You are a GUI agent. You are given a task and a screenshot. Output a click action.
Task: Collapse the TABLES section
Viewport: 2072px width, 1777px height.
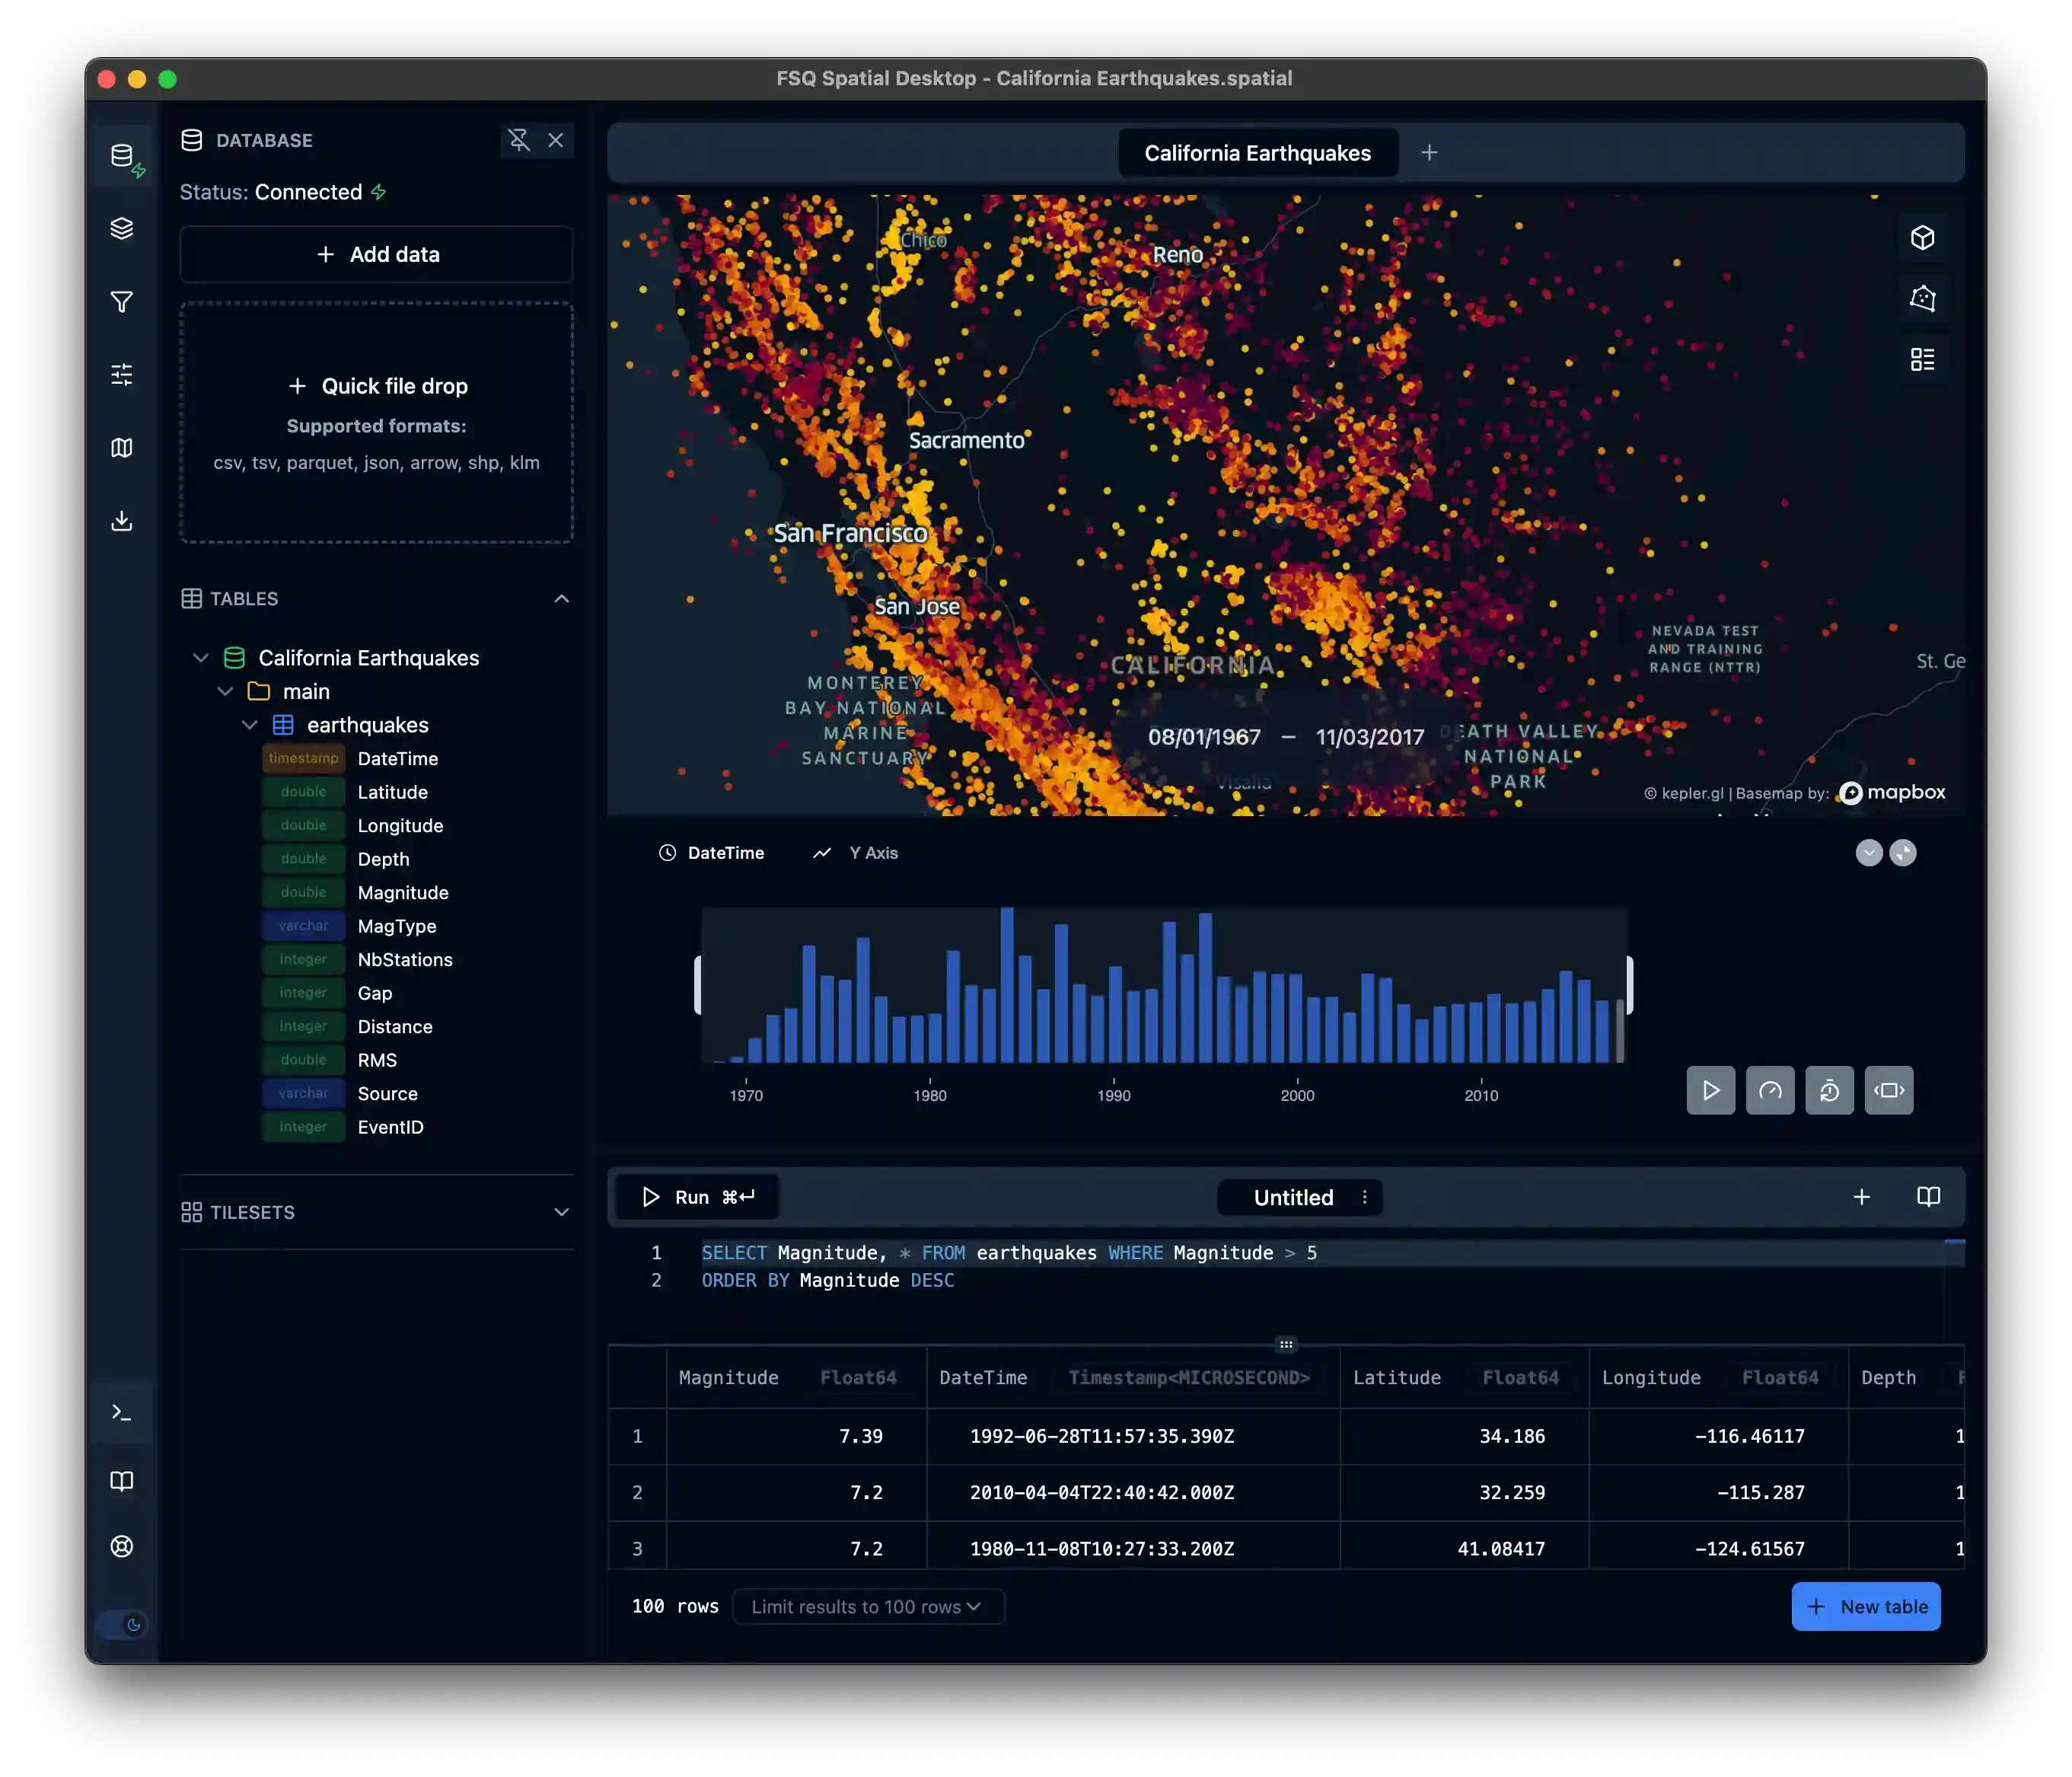pyautogui.click(x=561, y=598)
